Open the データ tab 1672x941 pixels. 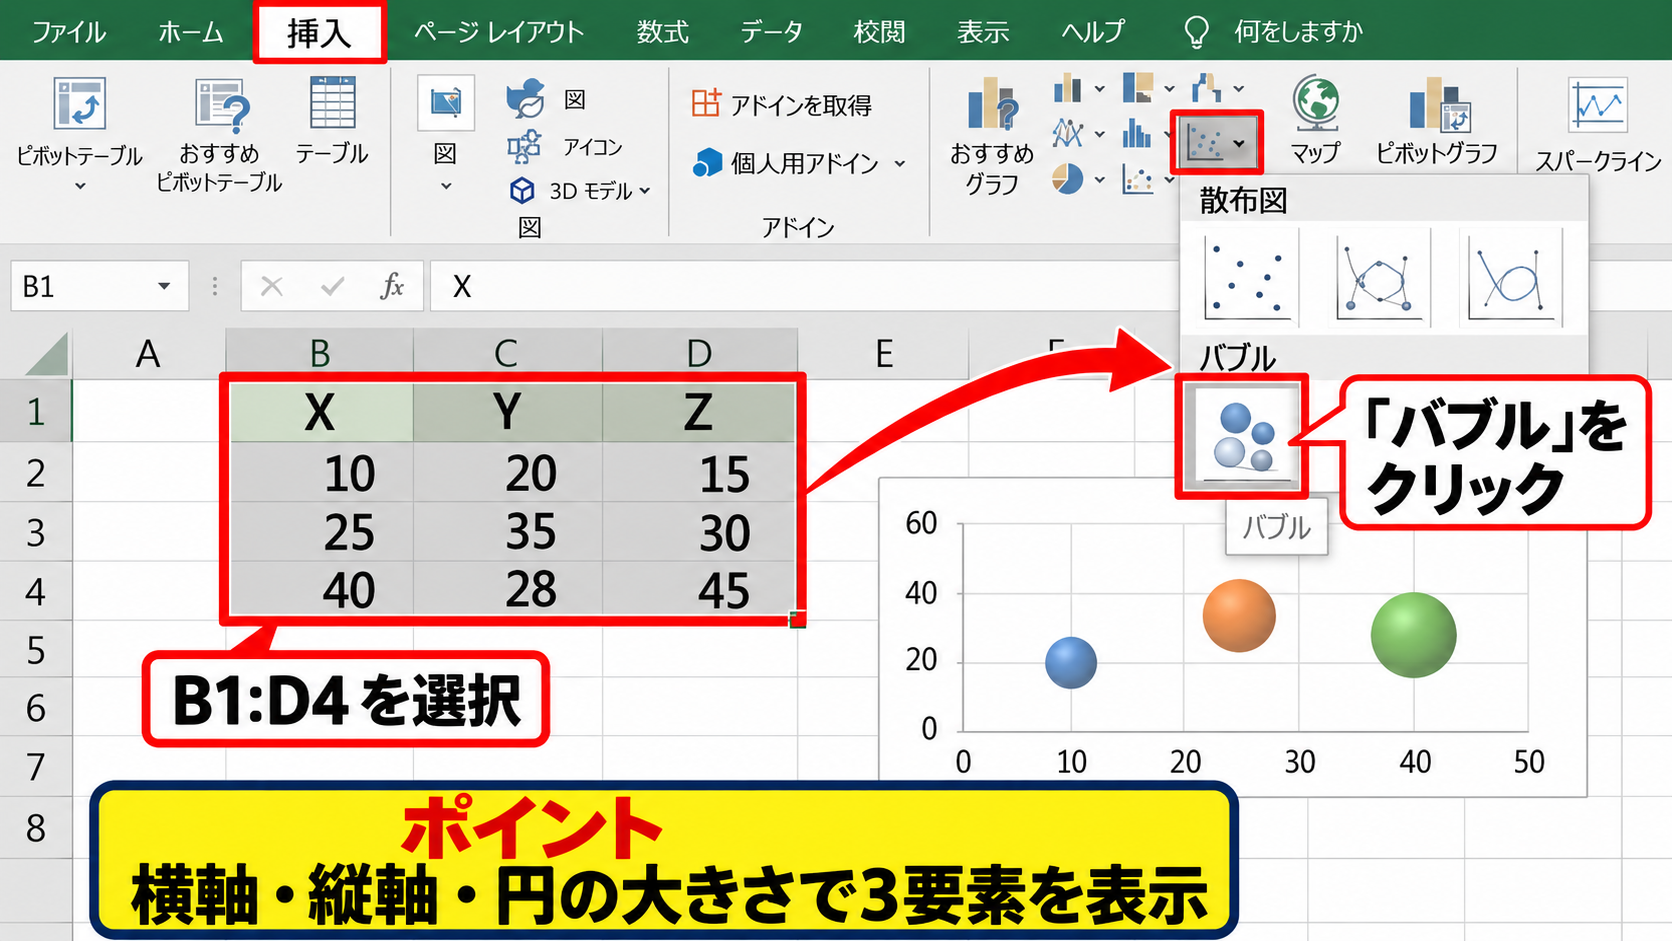click(771, 32)
